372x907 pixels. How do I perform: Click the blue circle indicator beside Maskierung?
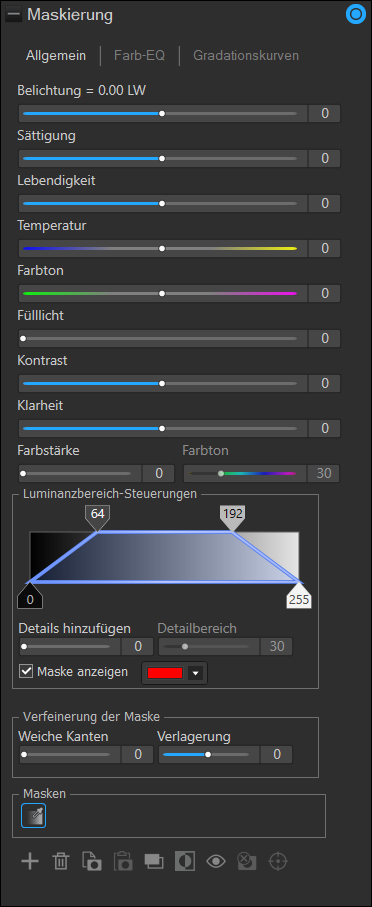(353, 15)
